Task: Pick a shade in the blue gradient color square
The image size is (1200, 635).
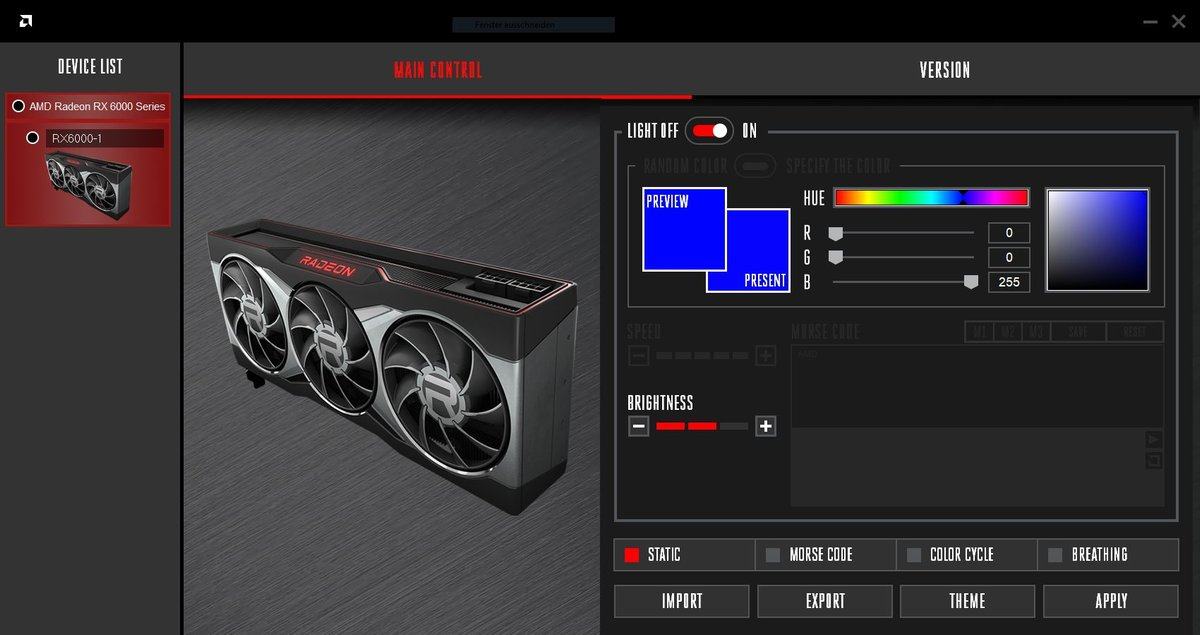Action: pos(1098,240)
